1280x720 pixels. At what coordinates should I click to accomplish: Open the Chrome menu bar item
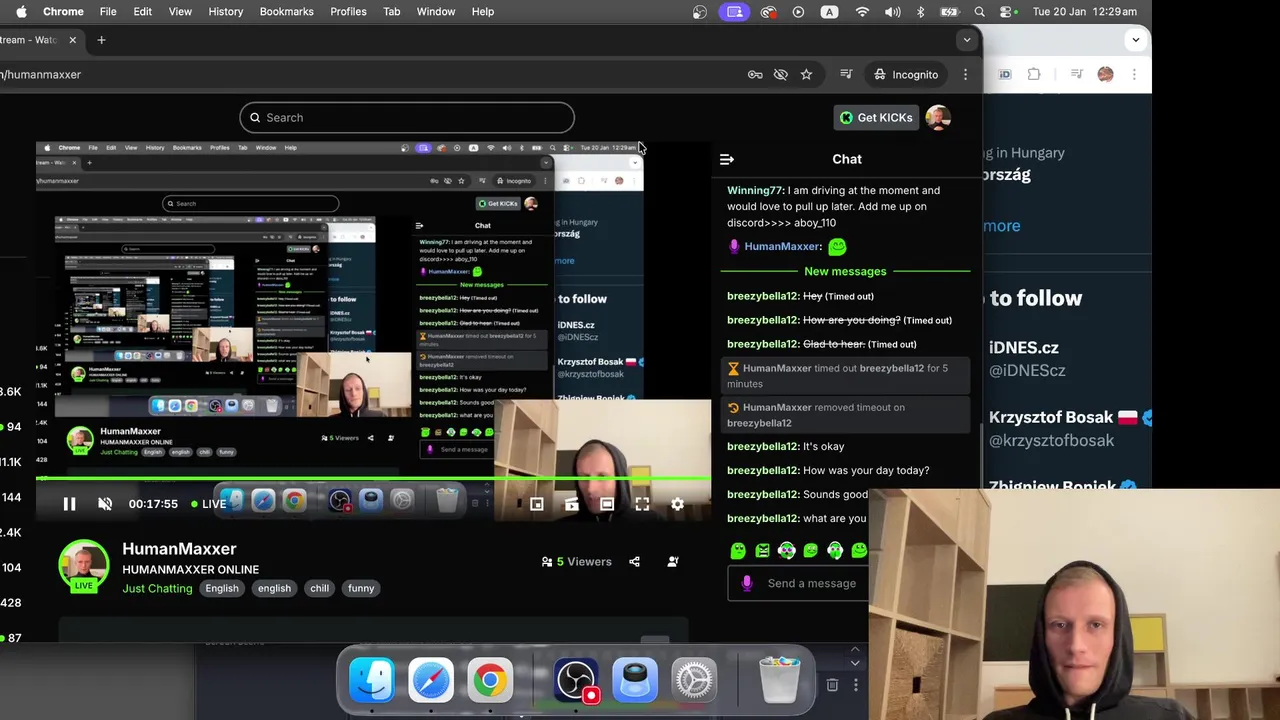coord(63,11)
